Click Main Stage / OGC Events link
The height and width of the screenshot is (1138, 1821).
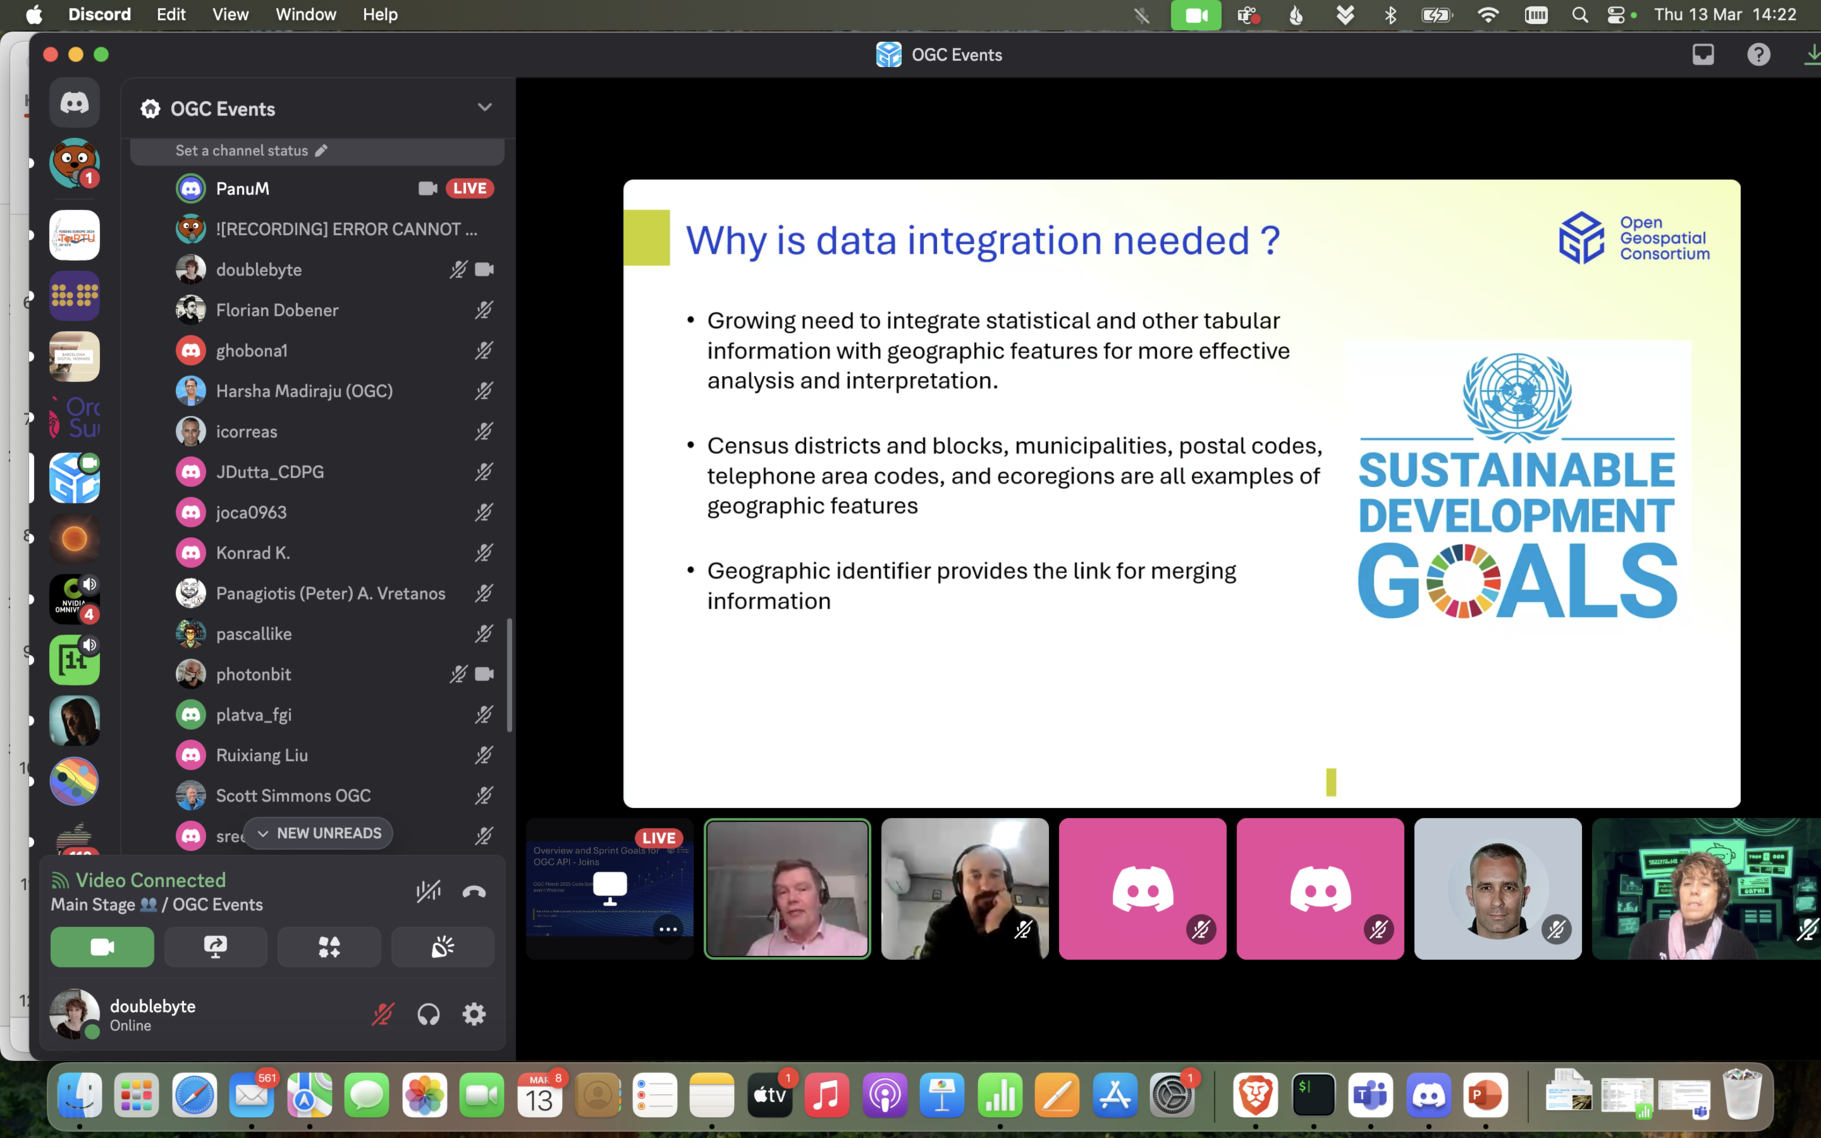click(x=157, y=905)
